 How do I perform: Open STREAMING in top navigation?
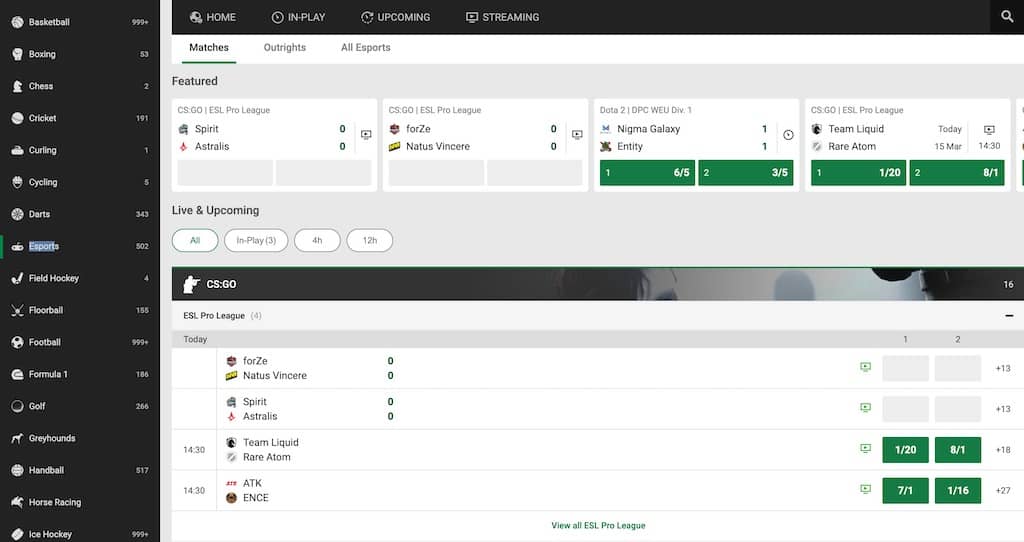tap(503, 17)
